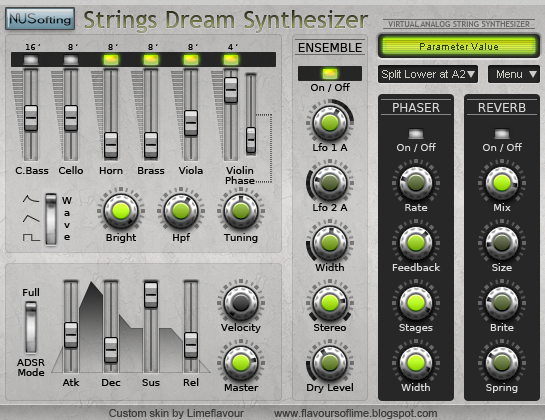The image size is (545, 420).
Task: Flip the Full ADSR Mode switch
Action: click(x=31, y=327)
